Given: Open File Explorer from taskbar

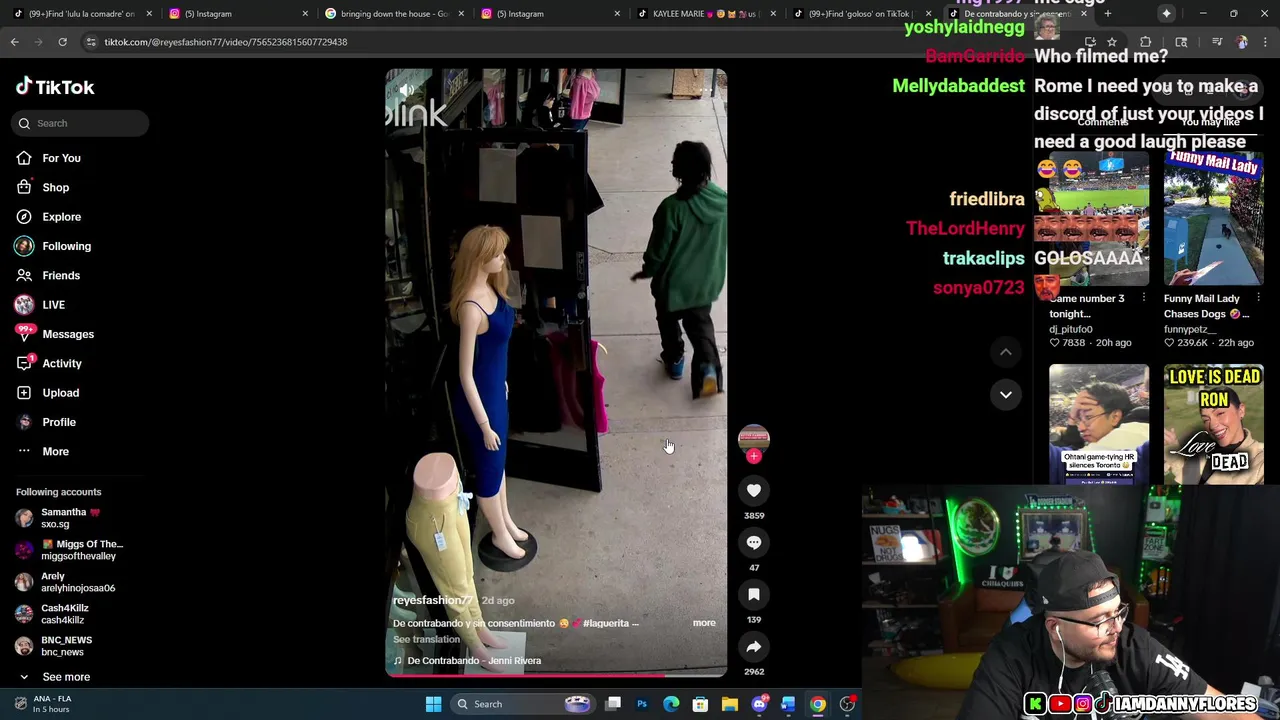Looking at the screenshot, I should [730, 704].
